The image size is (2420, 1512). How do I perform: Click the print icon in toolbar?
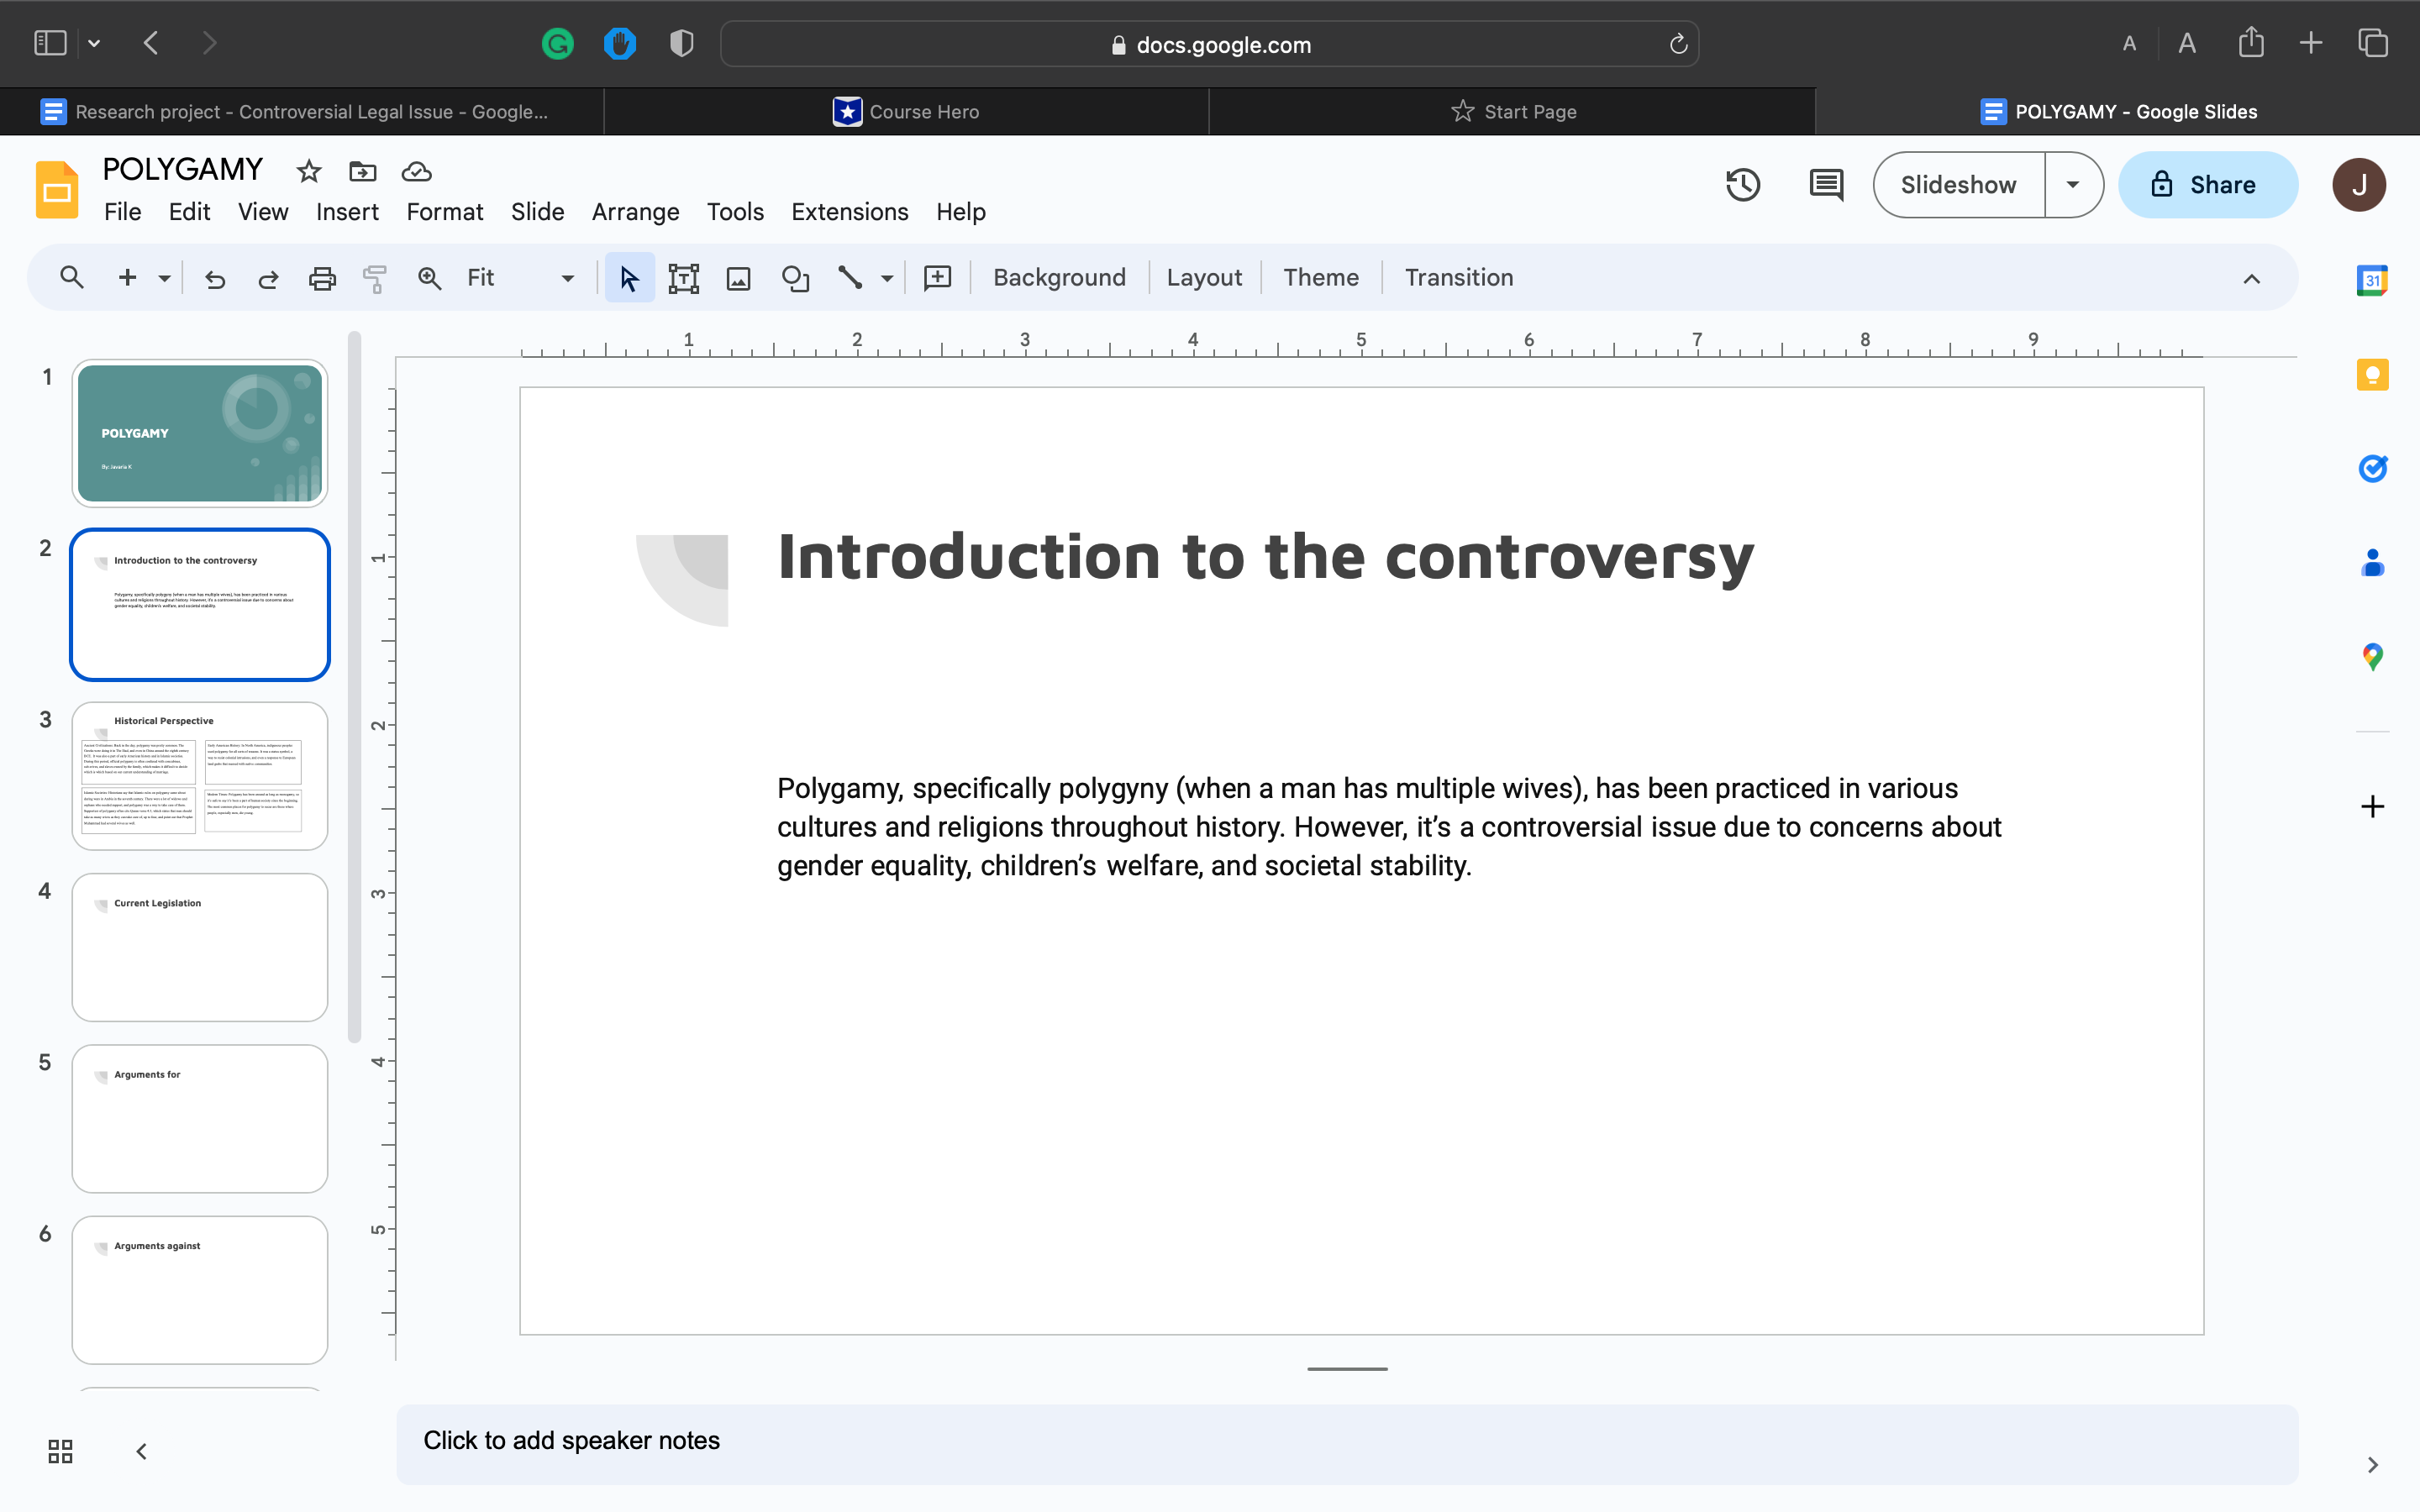(322, 278)
